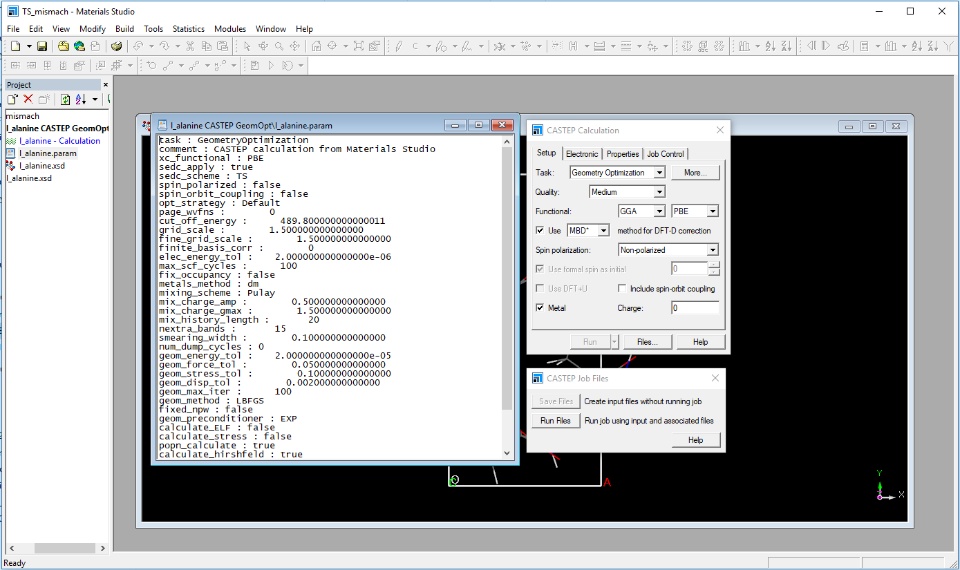Select l_alanine CASTEP GeomOpt folder in tree
This screenshot has height=570, width=960.
tap(58, 128)
